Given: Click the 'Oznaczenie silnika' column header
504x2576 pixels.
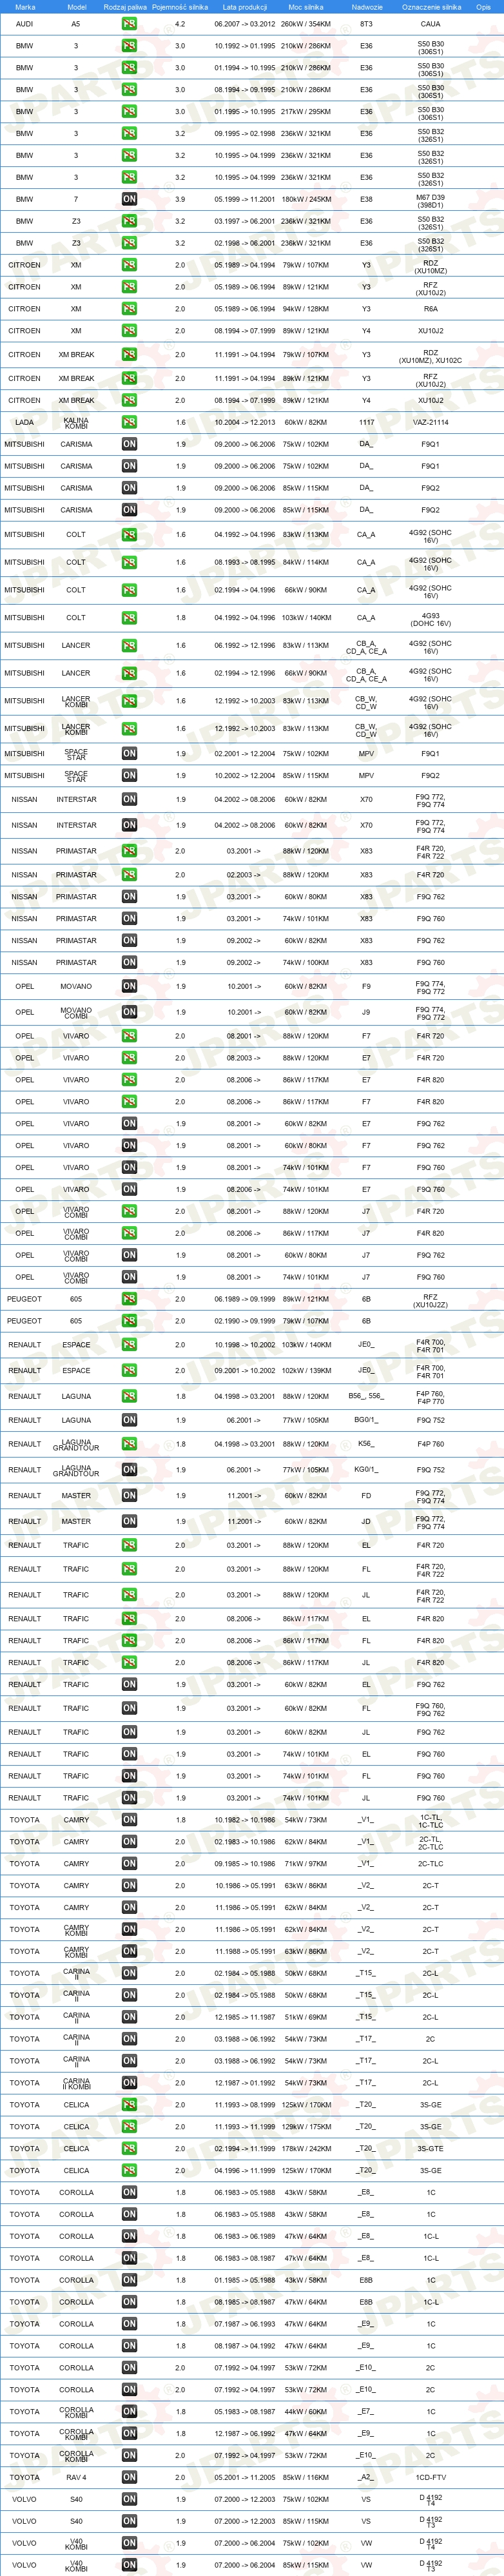Looking at the screenshot, I should coord(431,7).
